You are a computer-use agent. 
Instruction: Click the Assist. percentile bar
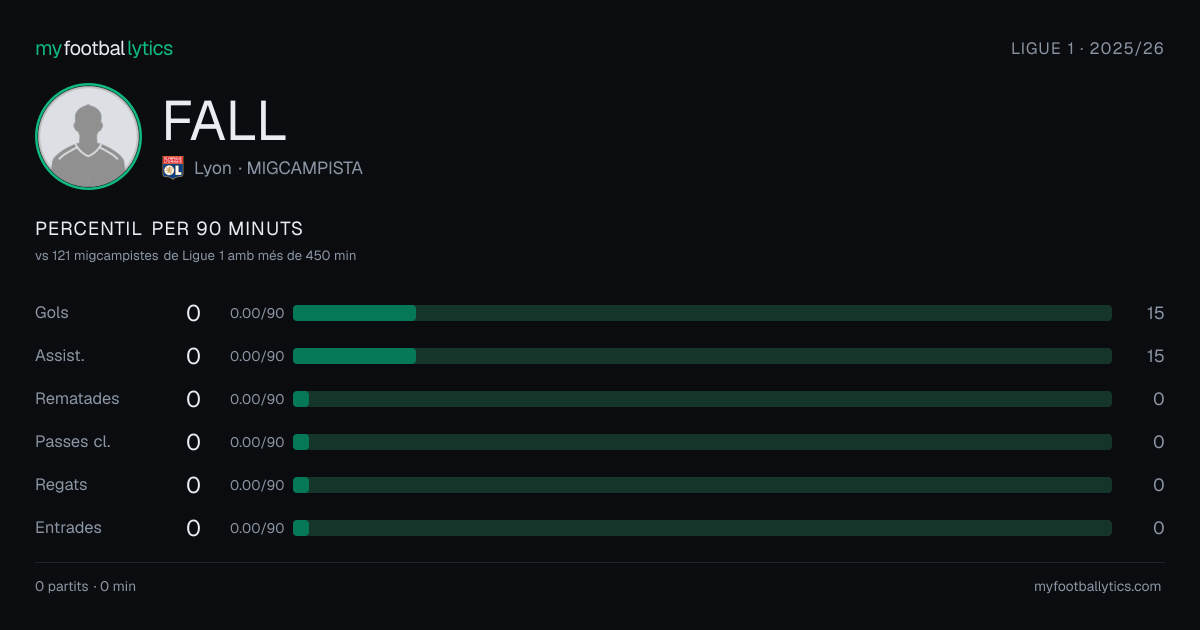(702, 356)
